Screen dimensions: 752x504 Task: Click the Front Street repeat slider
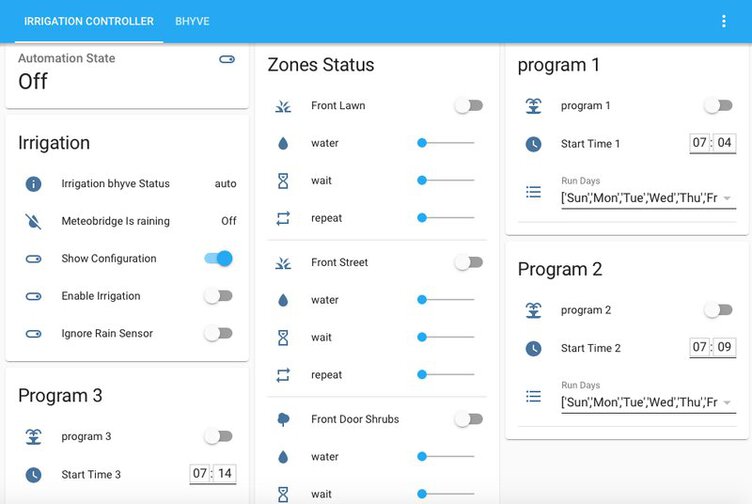[x=446, y=375]
